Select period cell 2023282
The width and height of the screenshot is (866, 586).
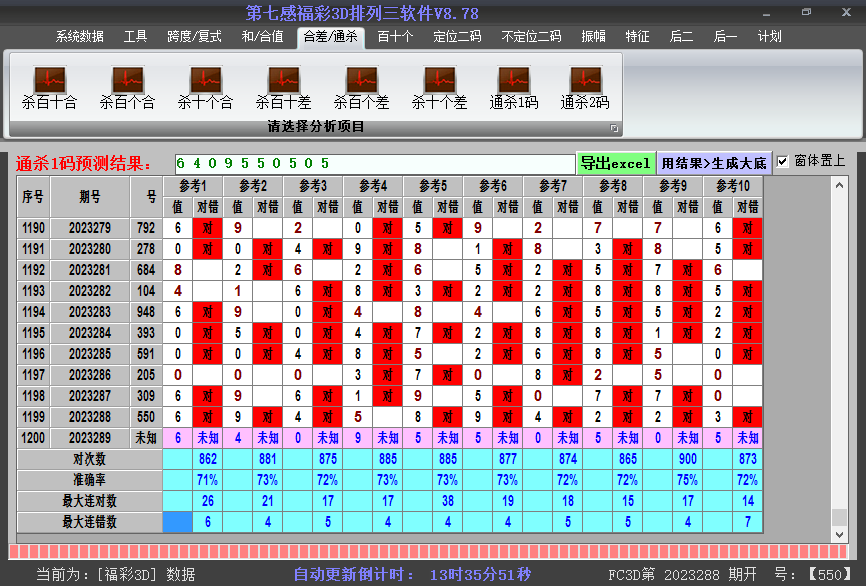point(89,291)
